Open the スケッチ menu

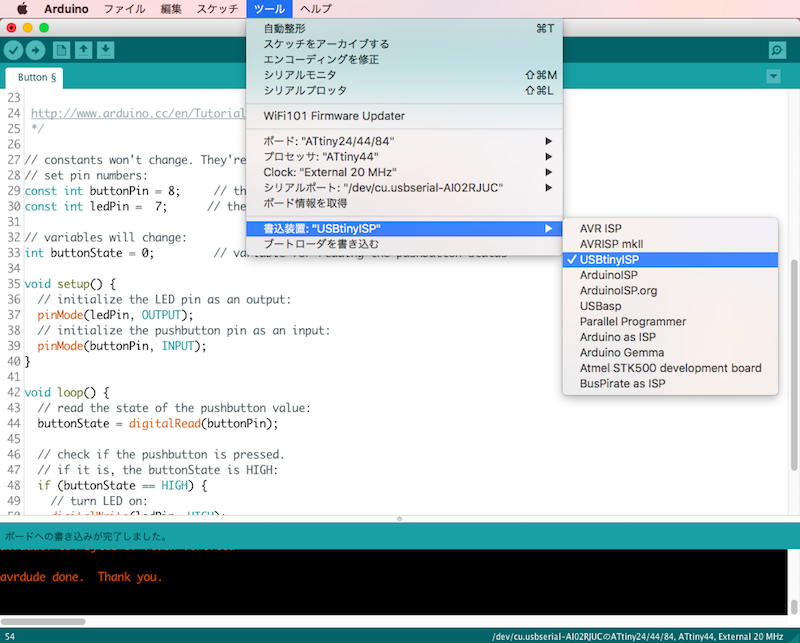[217, 9]
